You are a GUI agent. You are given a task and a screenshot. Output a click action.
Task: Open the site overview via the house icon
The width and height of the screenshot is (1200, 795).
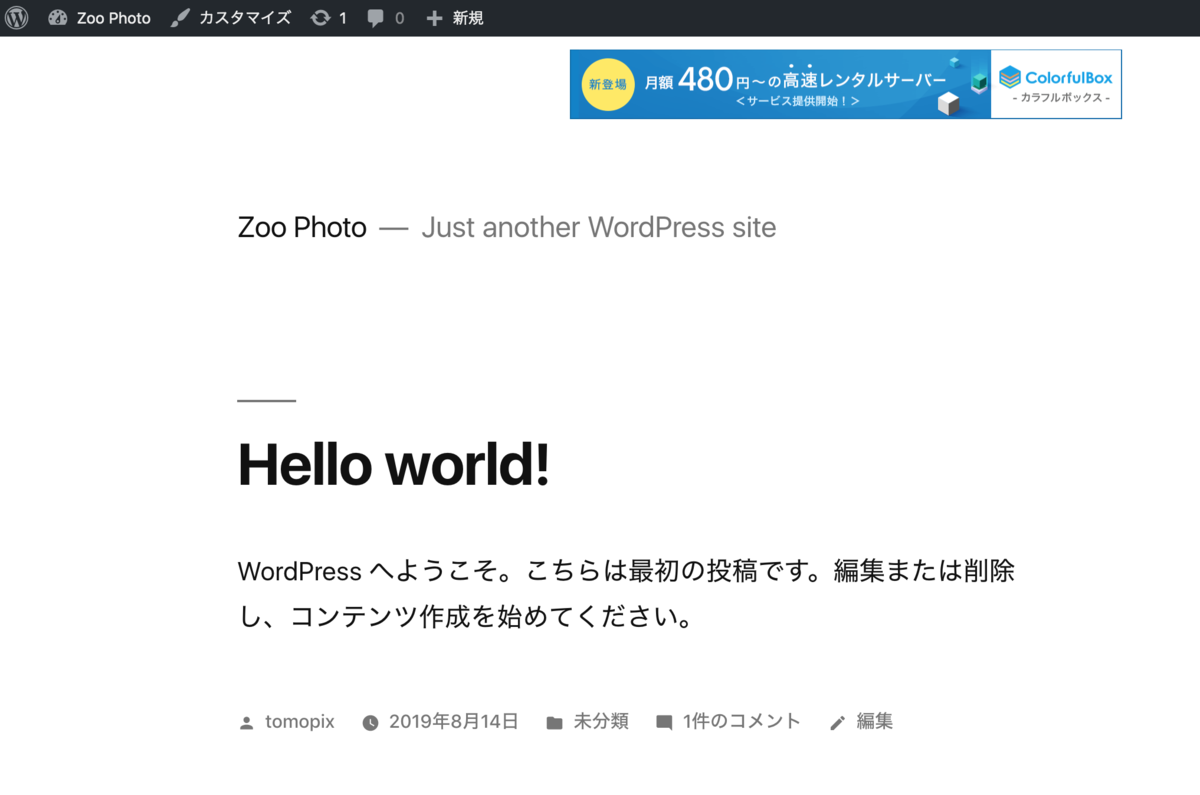58,17
